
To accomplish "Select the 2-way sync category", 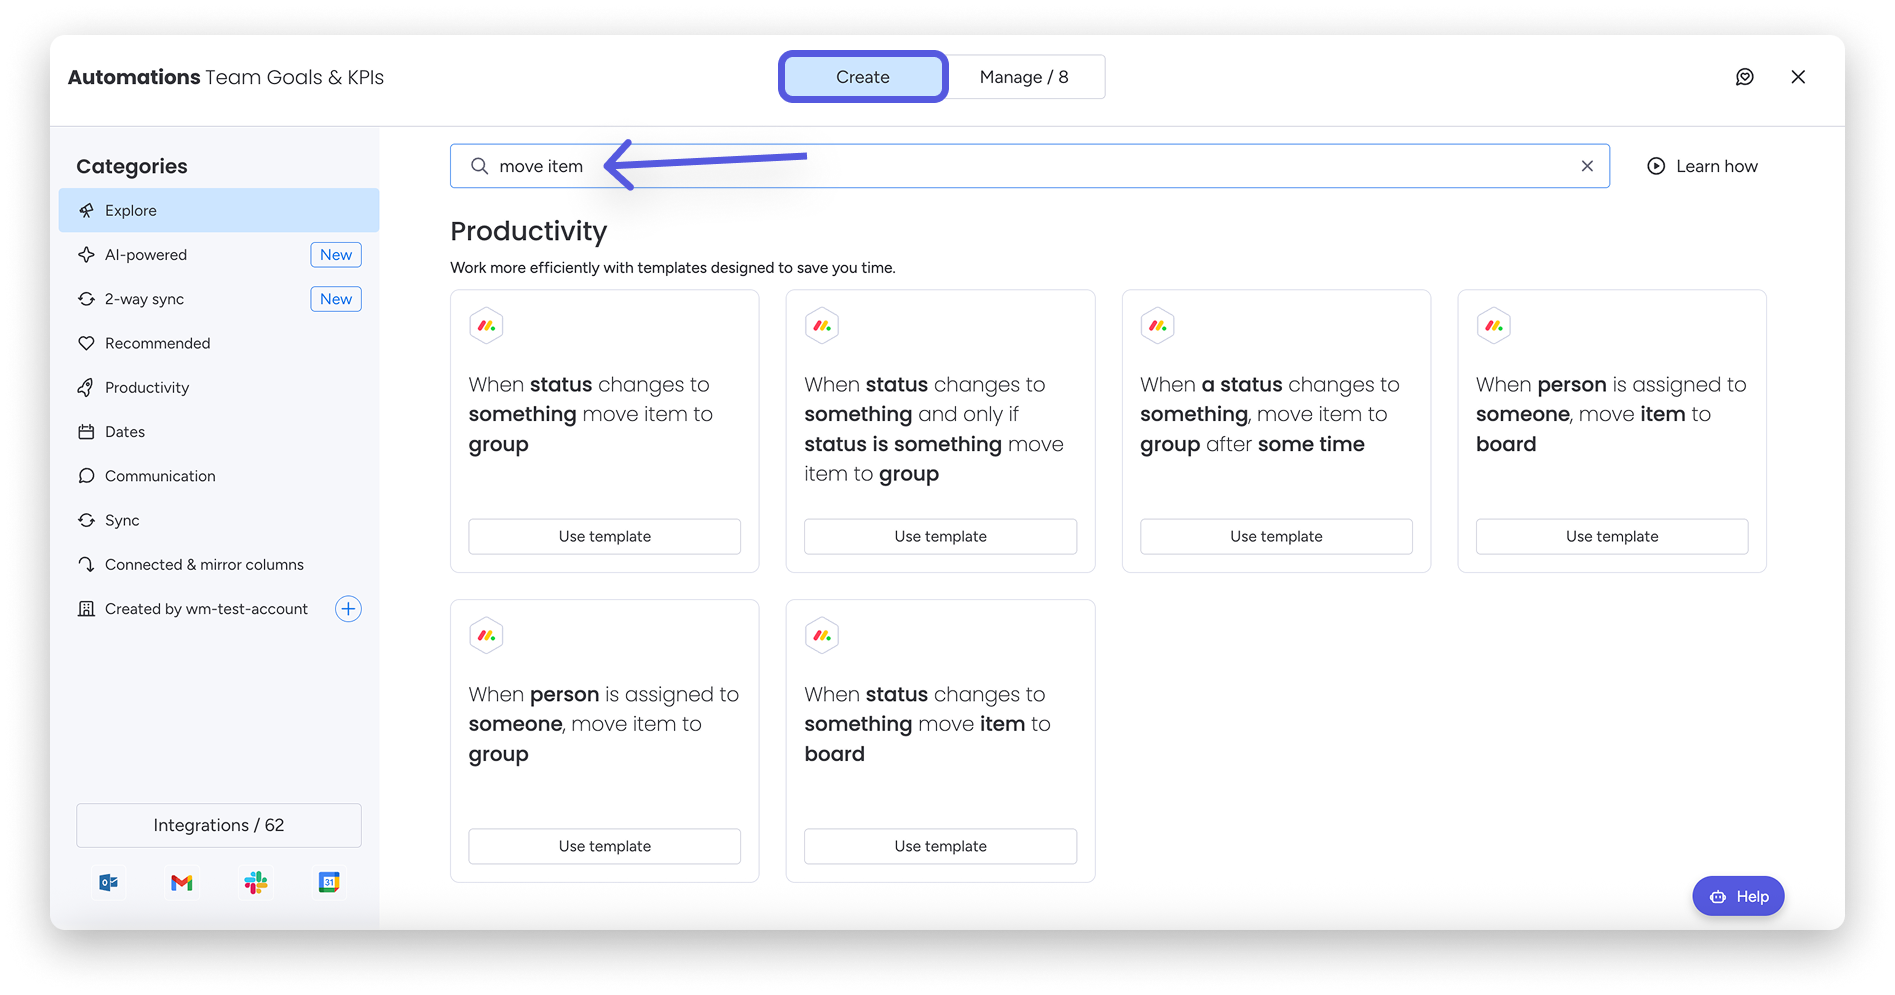I will point(144,299).
